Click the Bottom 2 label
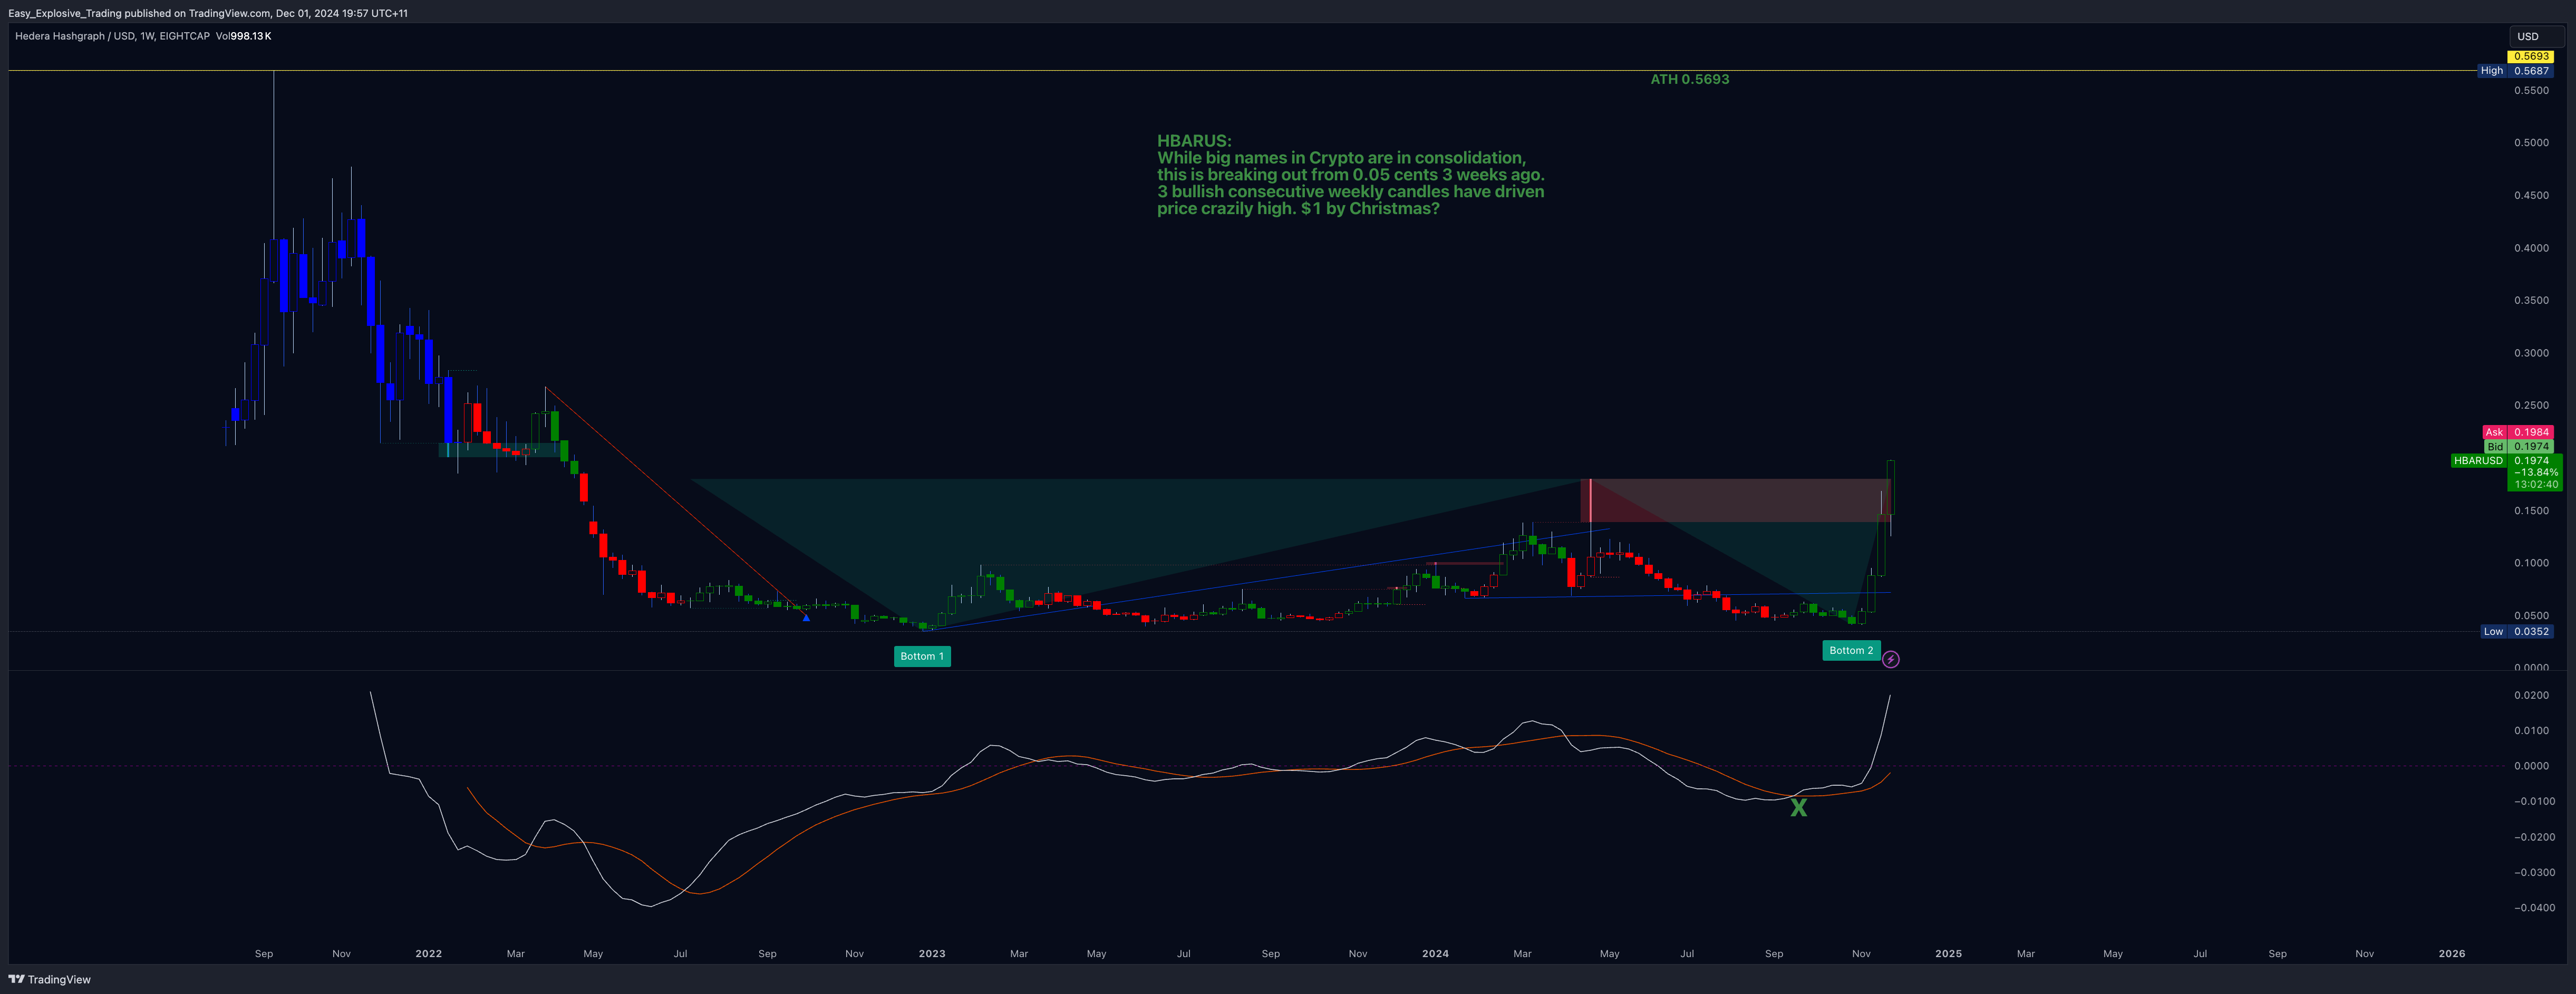The width and height of the screenshot is (2576, 994). (x=1851, y=650)
